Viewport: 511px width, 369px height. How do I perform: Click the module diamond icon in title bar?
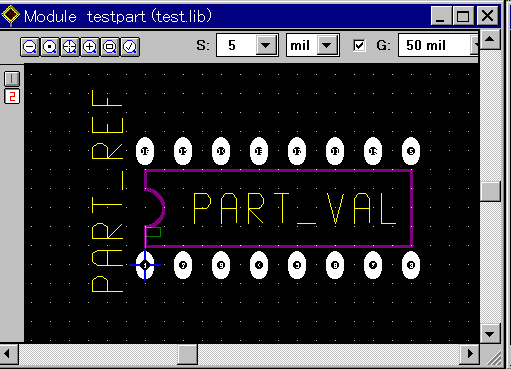pos(11,15)
